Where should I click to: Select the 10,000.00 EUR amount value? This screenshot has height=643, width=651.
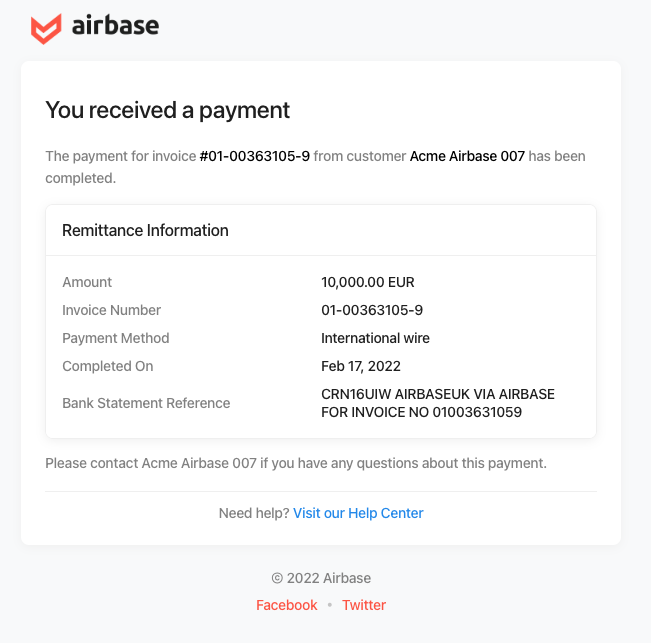click(367, 282)
